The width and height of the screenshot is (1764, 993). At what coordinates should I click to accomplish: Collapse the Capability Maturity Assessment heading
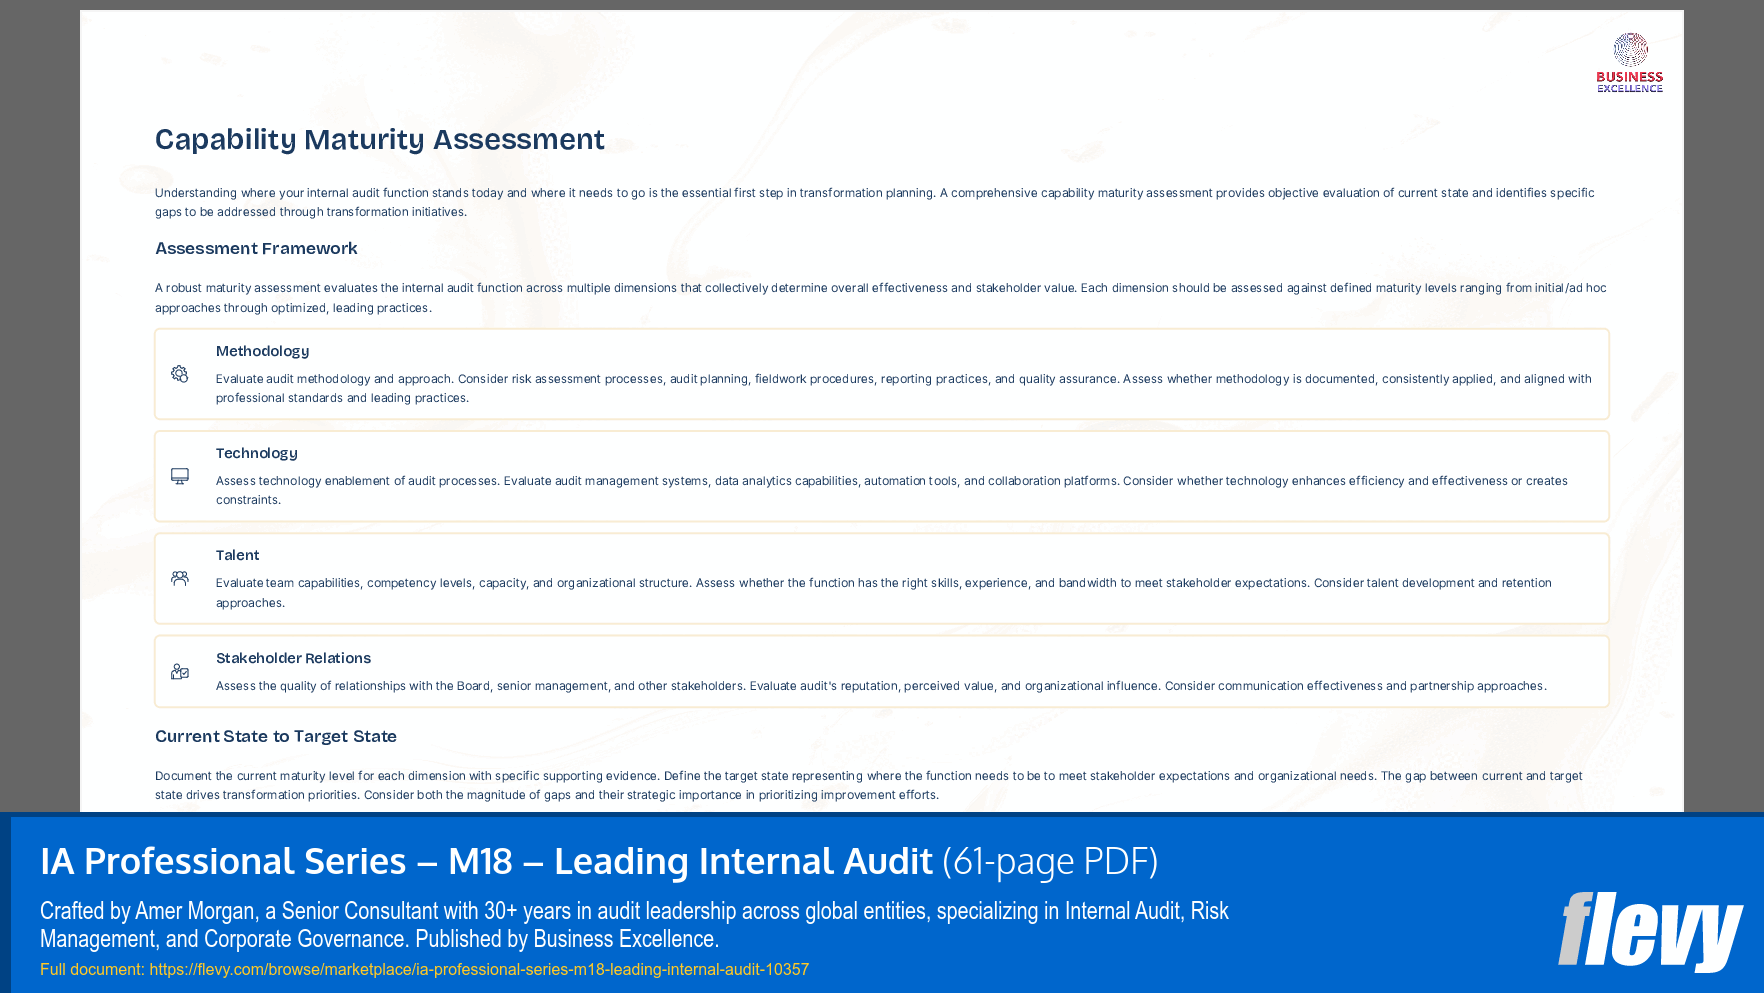(379, 139)
